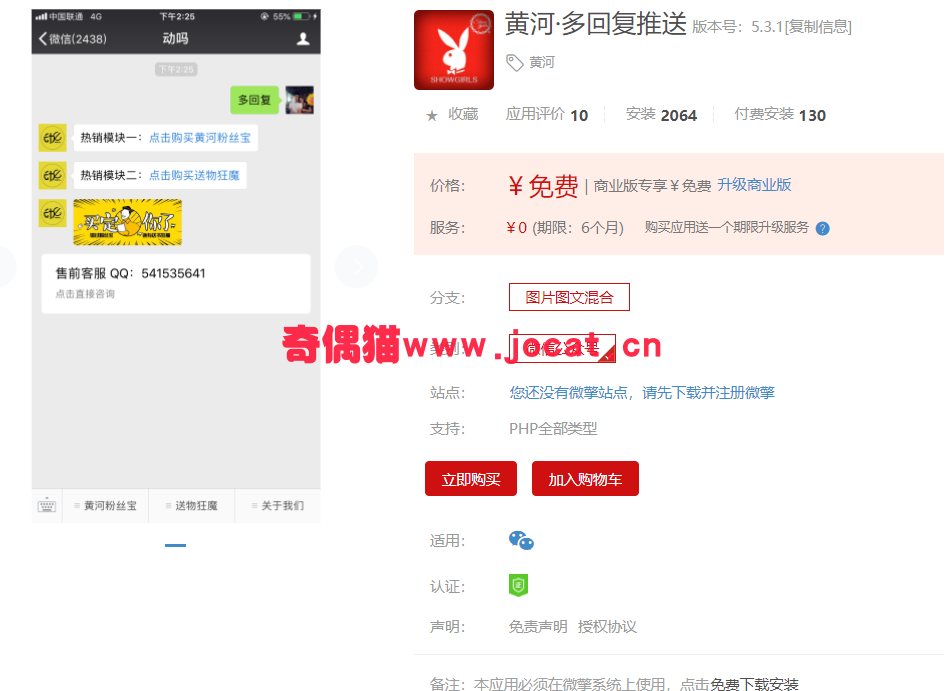
Task: Click the 应用评价 10 rating
Action: point(547,115)
